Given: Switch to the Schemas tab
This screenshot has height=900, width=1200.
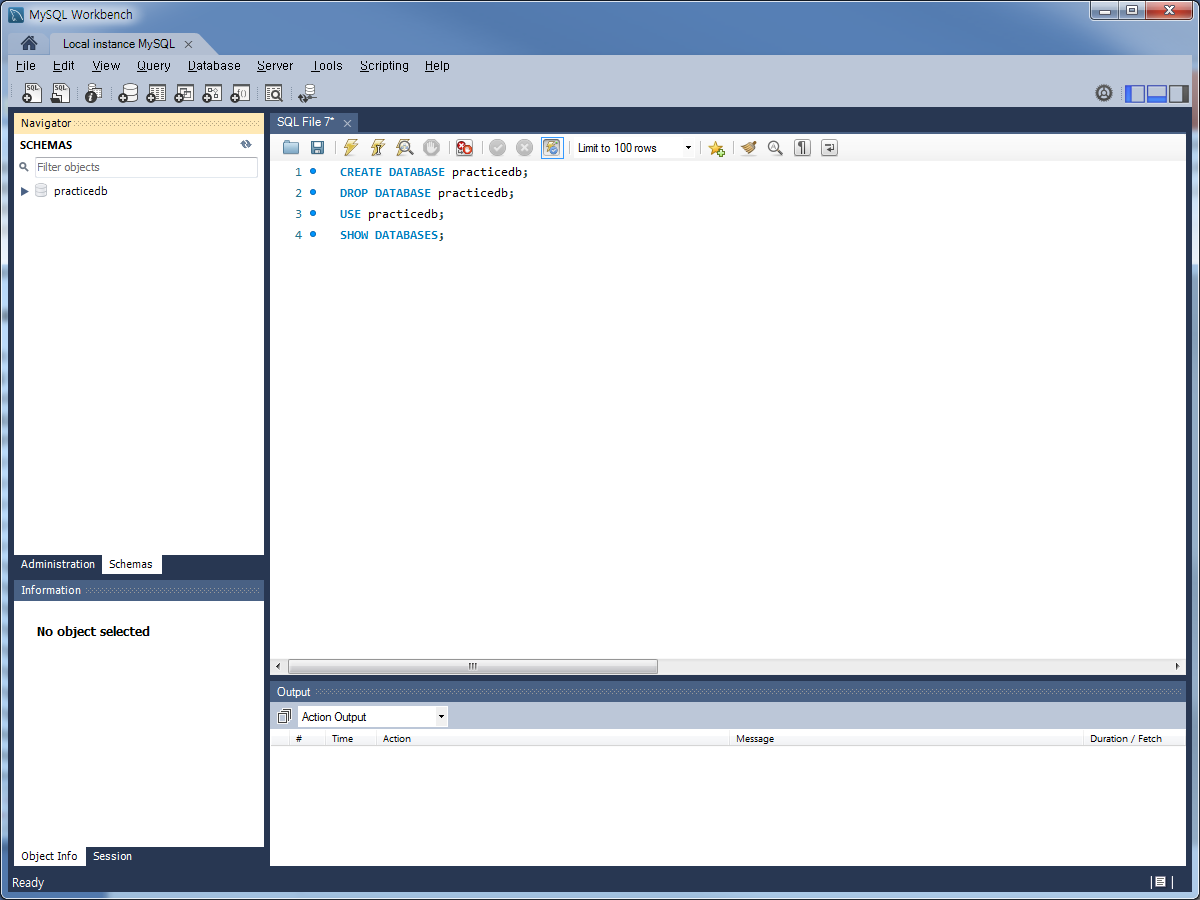Looking at the screenshot, I should point(131,564).
